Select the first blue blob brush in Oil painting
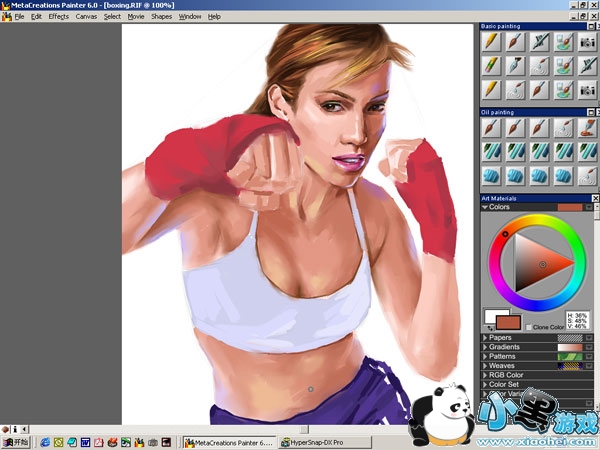Viewport: 600px width, 450px height. pos(491,174)
